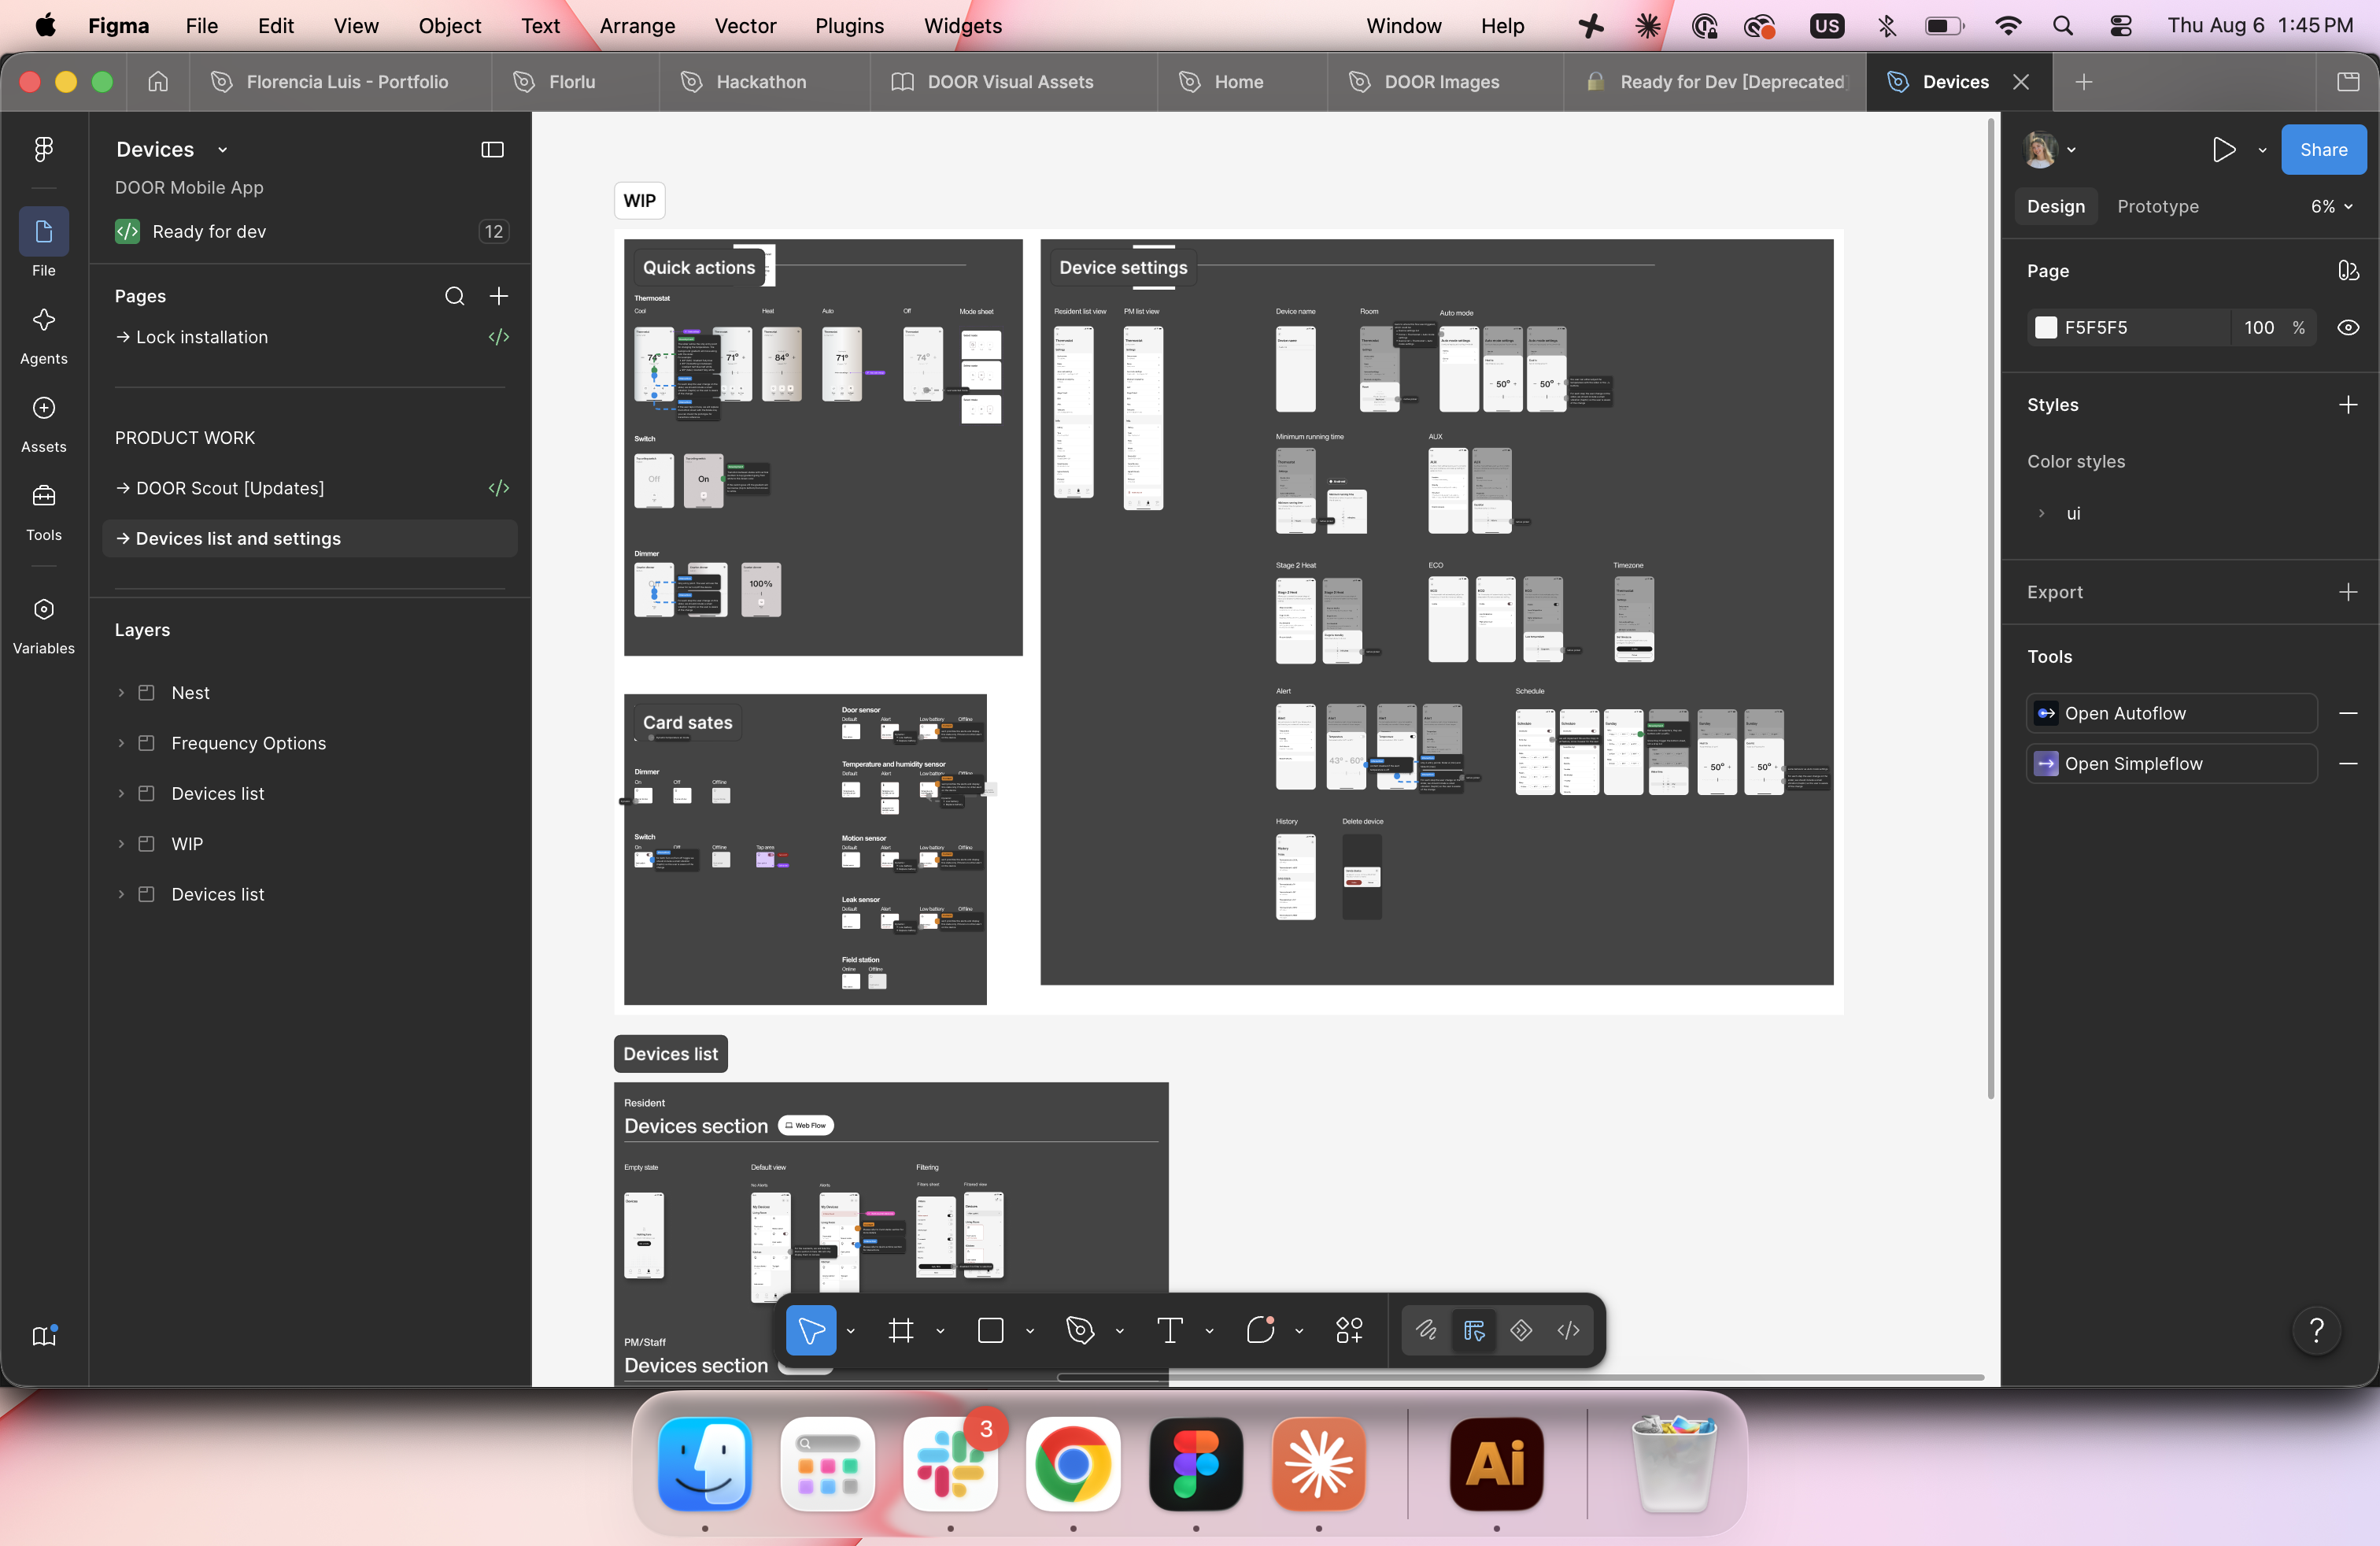Select the File sidebar icon
This screenshot has width=2380, height=1546.
44,232
